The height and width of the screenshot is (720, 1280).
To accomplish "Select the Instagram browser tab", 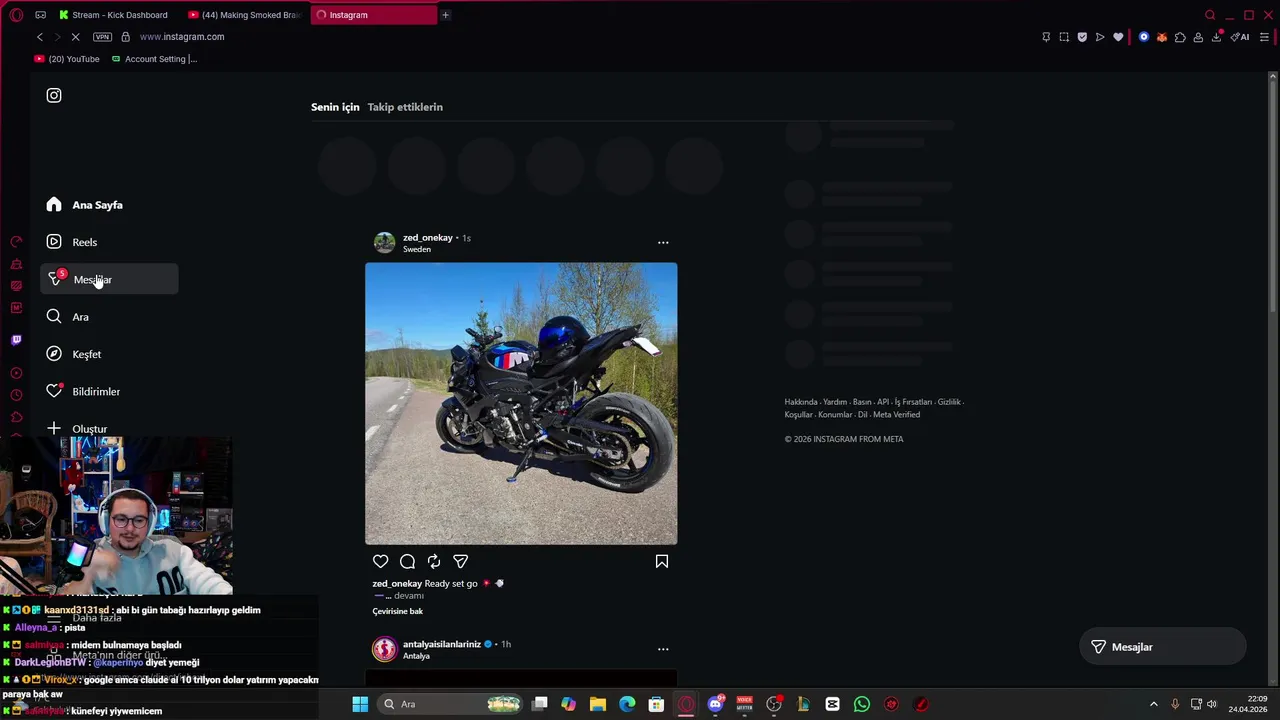I will [x=374, y=15].
